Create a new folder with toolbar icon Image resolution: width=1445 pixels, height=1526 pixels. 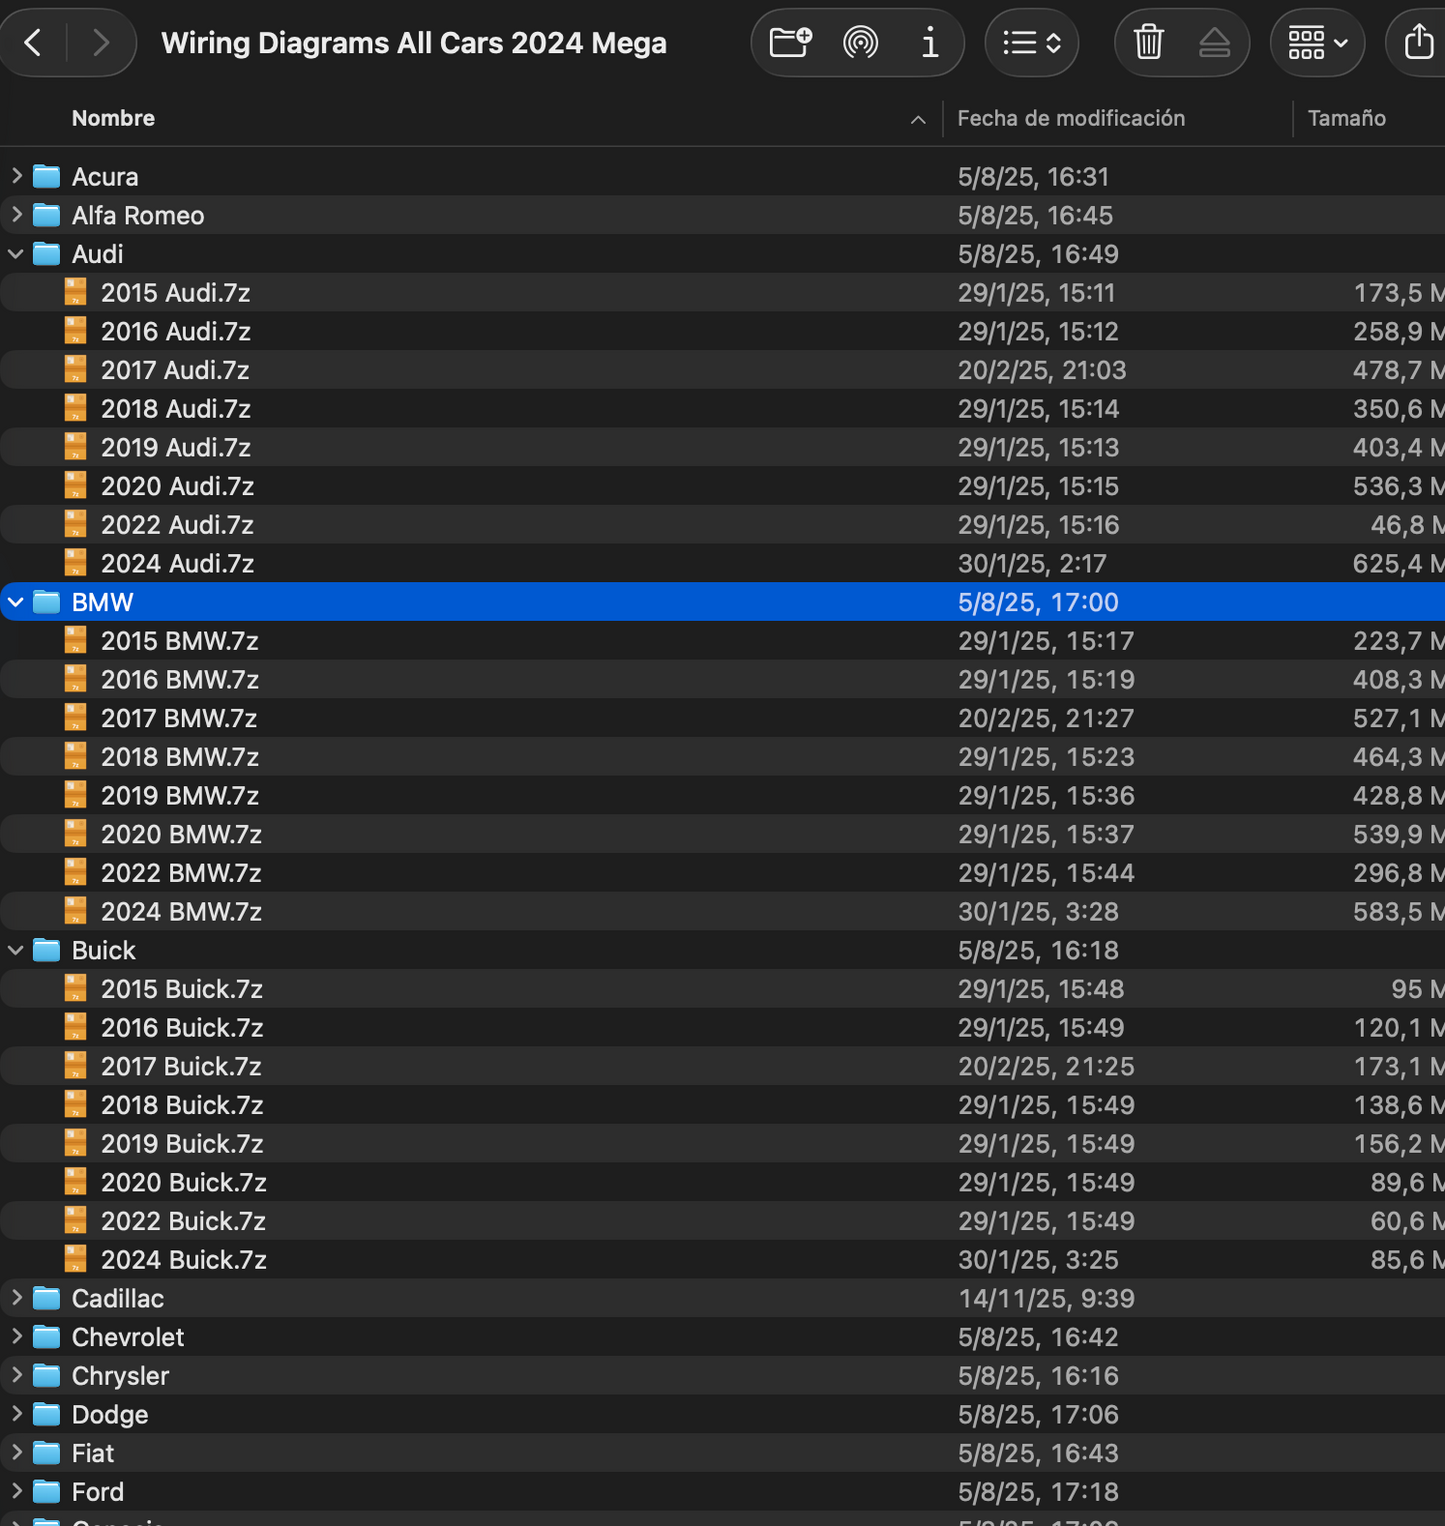[x=790, y=43]
